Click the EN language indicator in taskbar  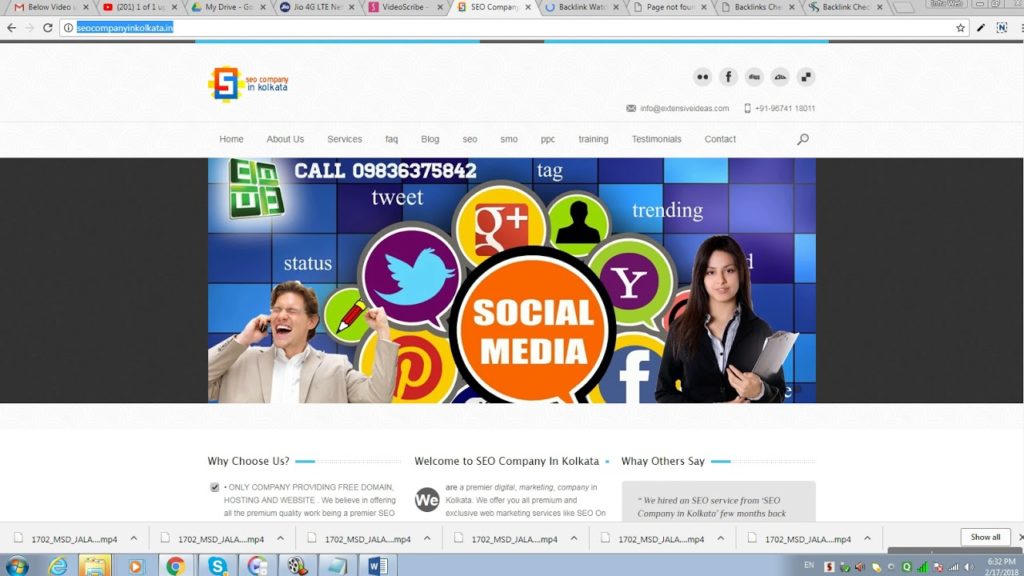[809, 565]
